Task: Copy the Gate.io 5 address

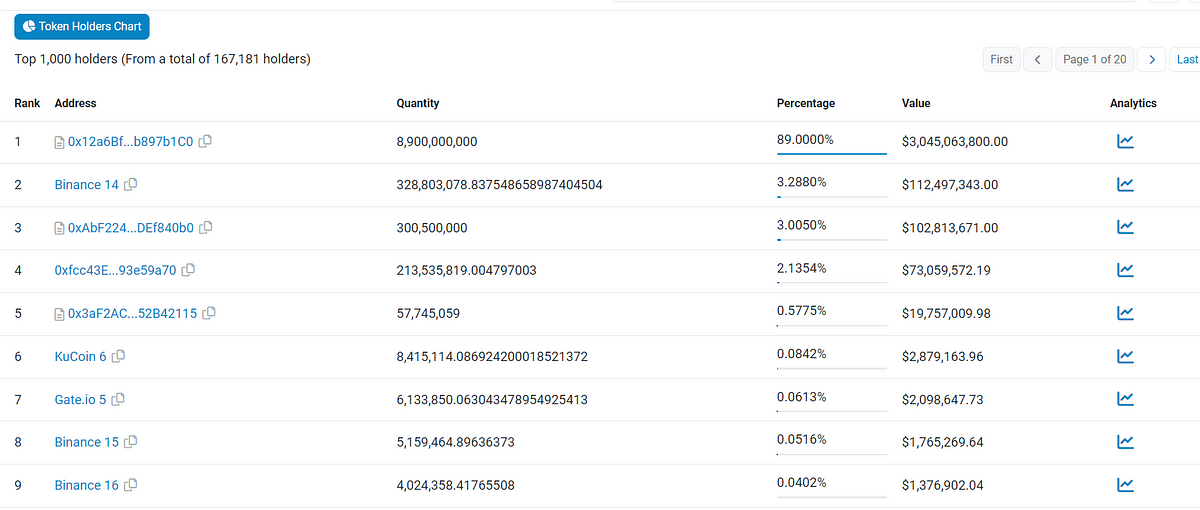Action: [x=119, y=400]
